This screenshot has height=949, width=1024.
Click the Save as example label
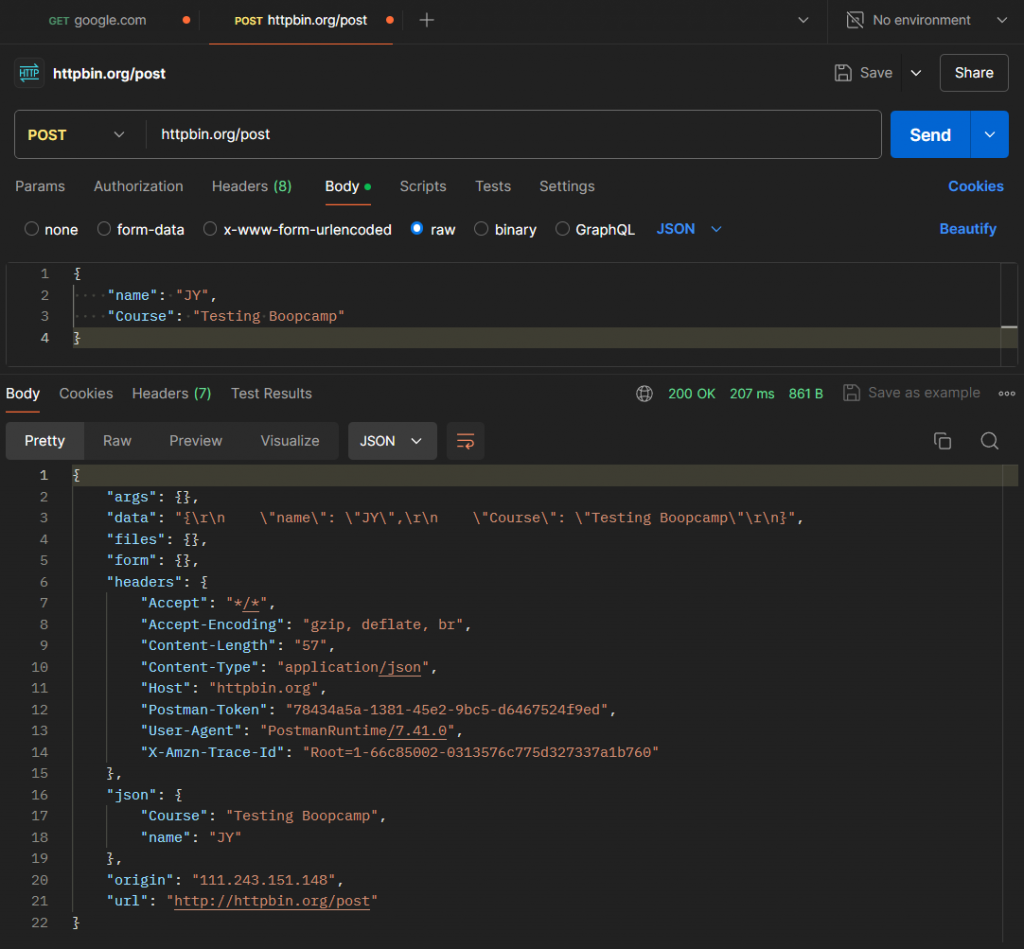coord(923,393)
